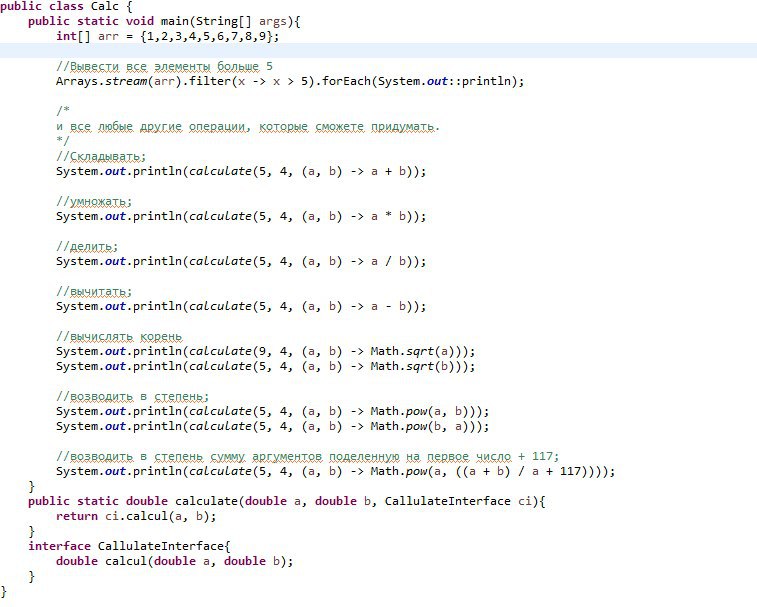Click the "System.out::println" method reference
Viewport: 757px width, 607px height.
point(444,82)
